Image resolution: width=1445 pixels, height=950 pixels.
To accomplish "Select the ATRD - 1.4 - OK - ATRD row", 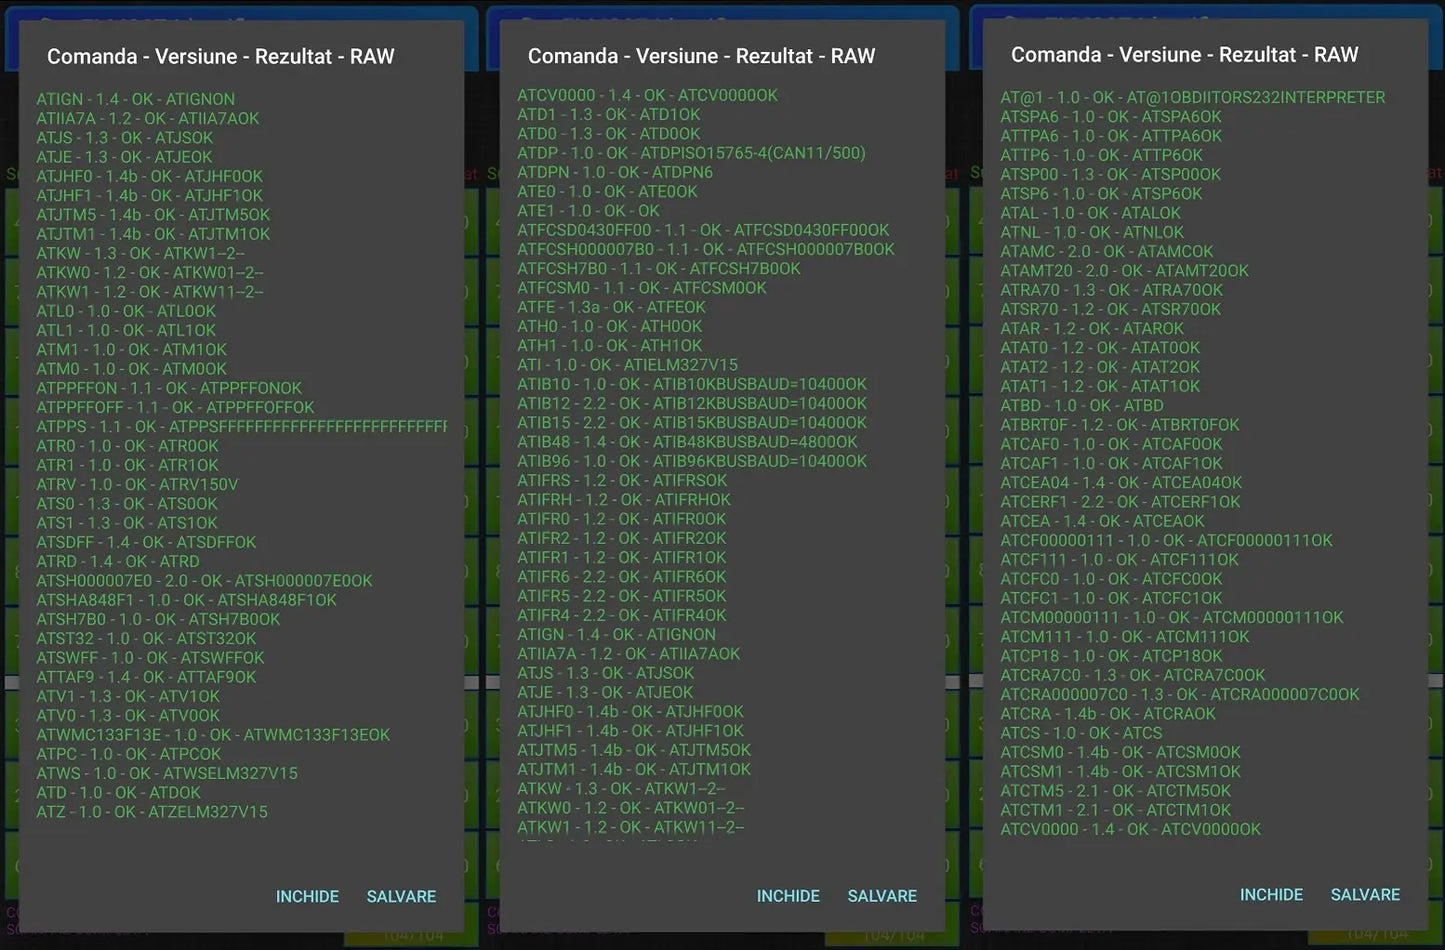I will point(118,561).
